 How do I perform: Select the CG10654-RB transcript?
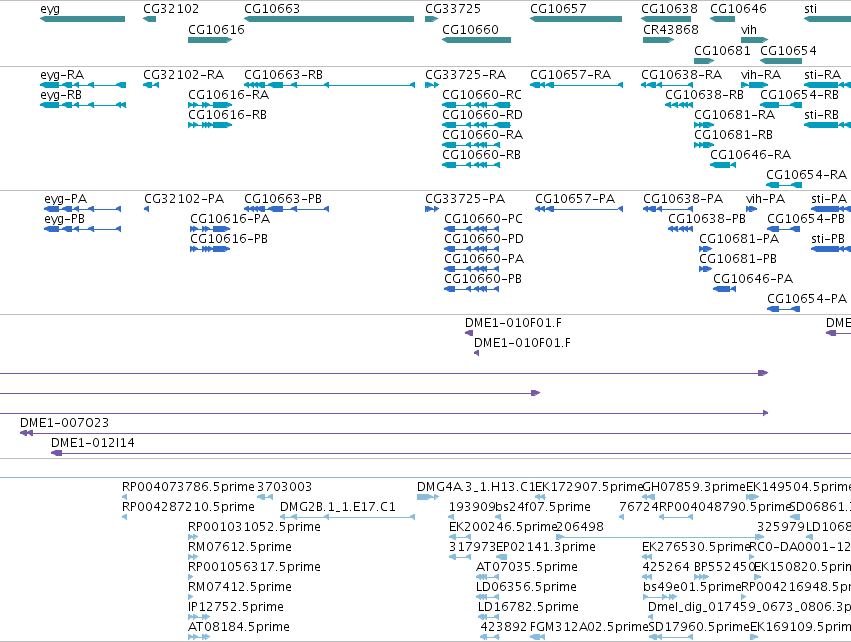point(780,105)
